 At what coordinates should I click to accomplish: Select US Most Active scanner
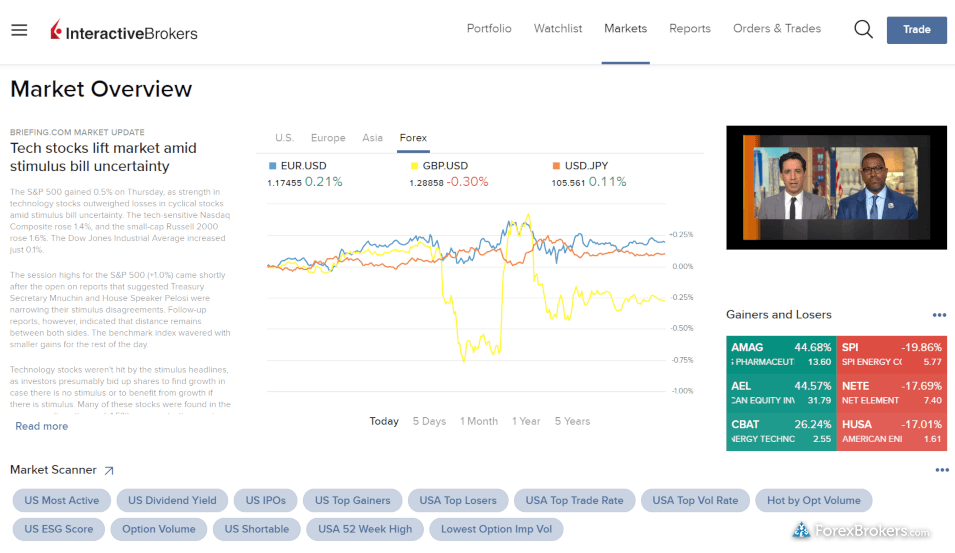tap(62, 501)
